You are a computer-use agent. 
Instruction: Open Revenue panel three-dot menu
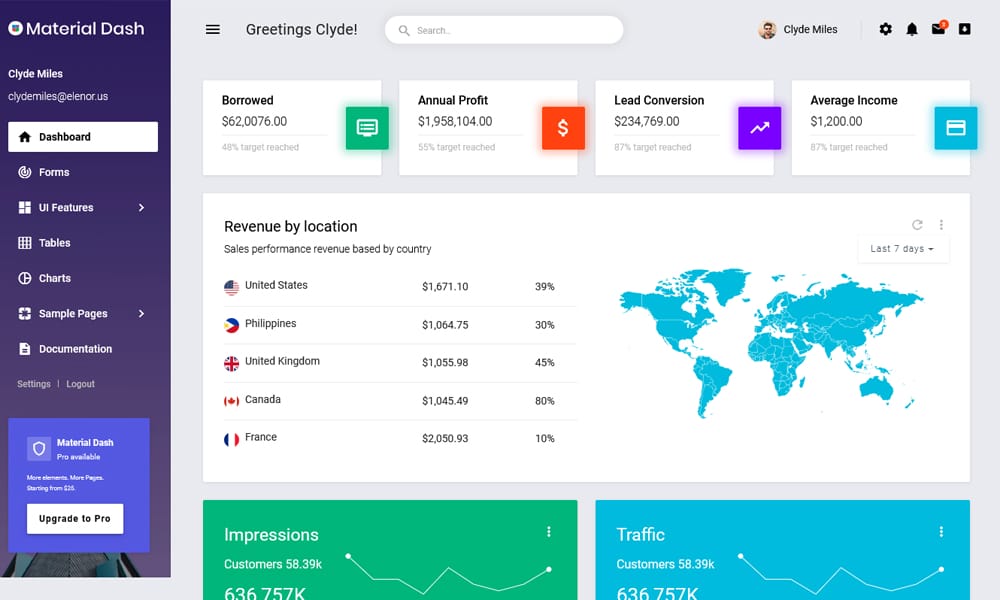[941, 224]
